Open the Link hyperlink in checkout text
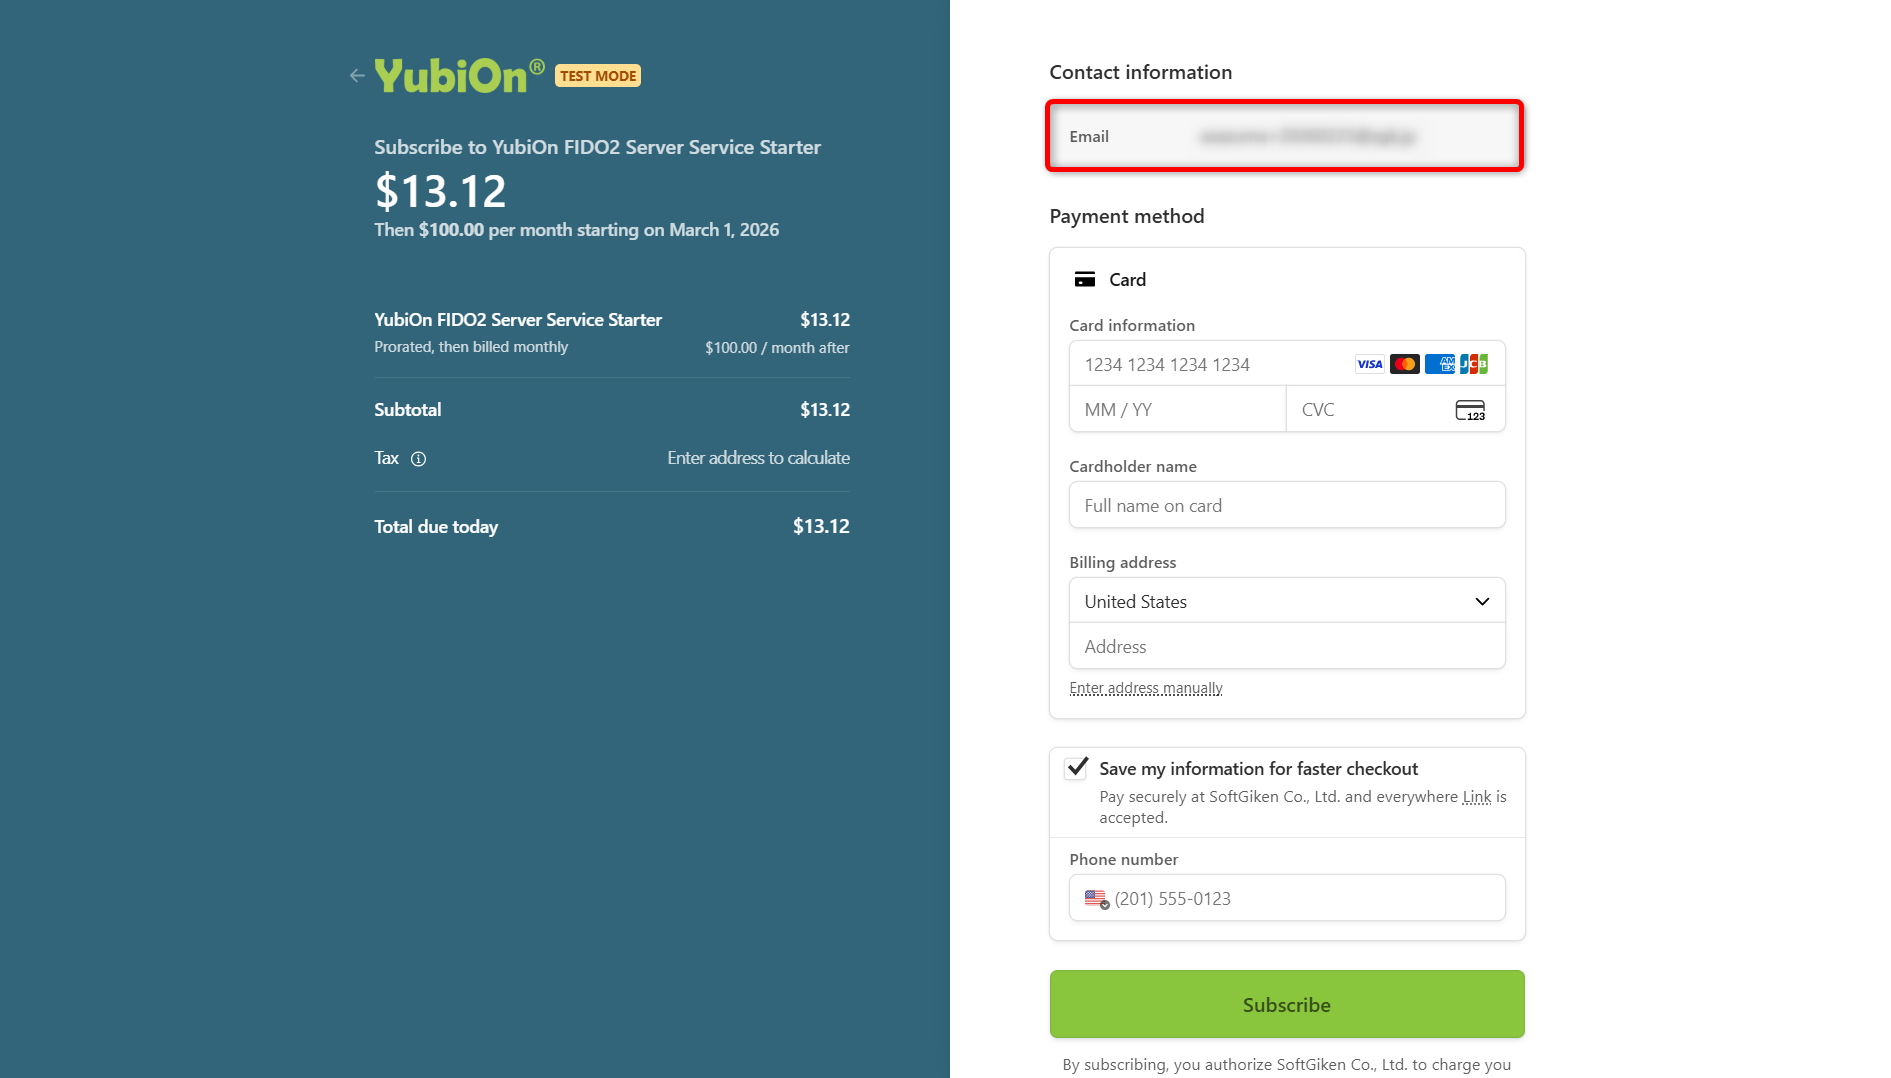Viewport: 1891px width, 1078px height. (x=1476, y=797)
